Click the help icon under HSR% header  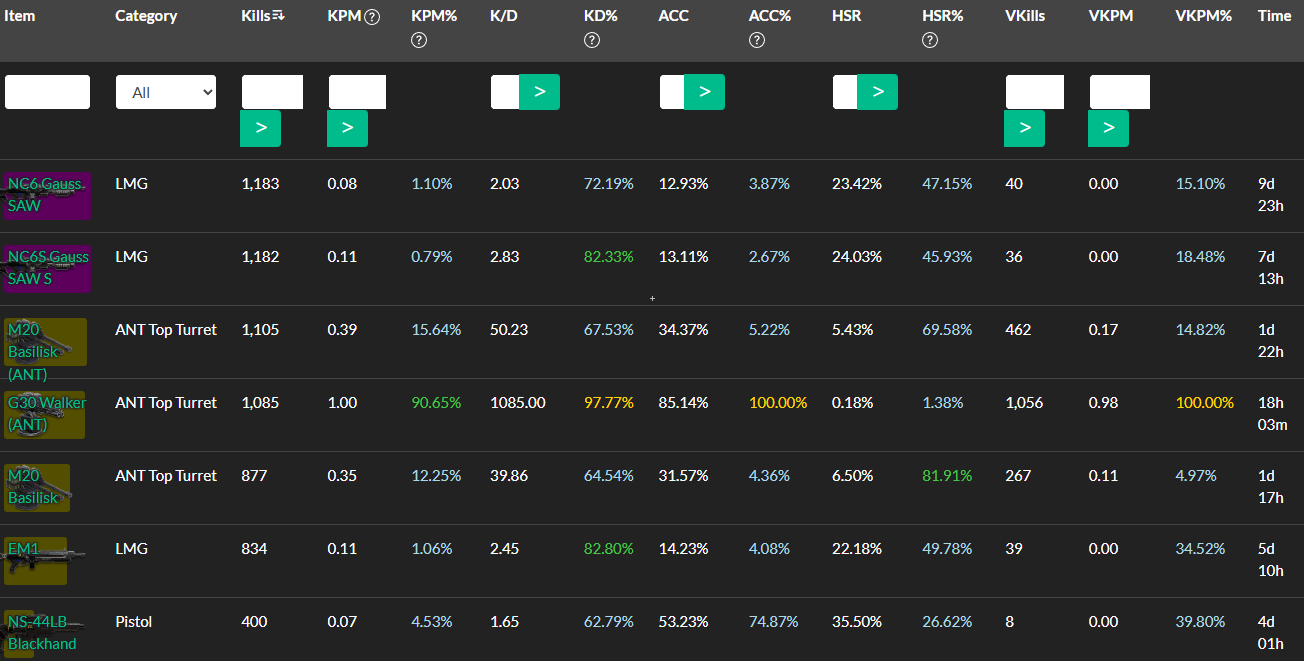tap(930, 40)
